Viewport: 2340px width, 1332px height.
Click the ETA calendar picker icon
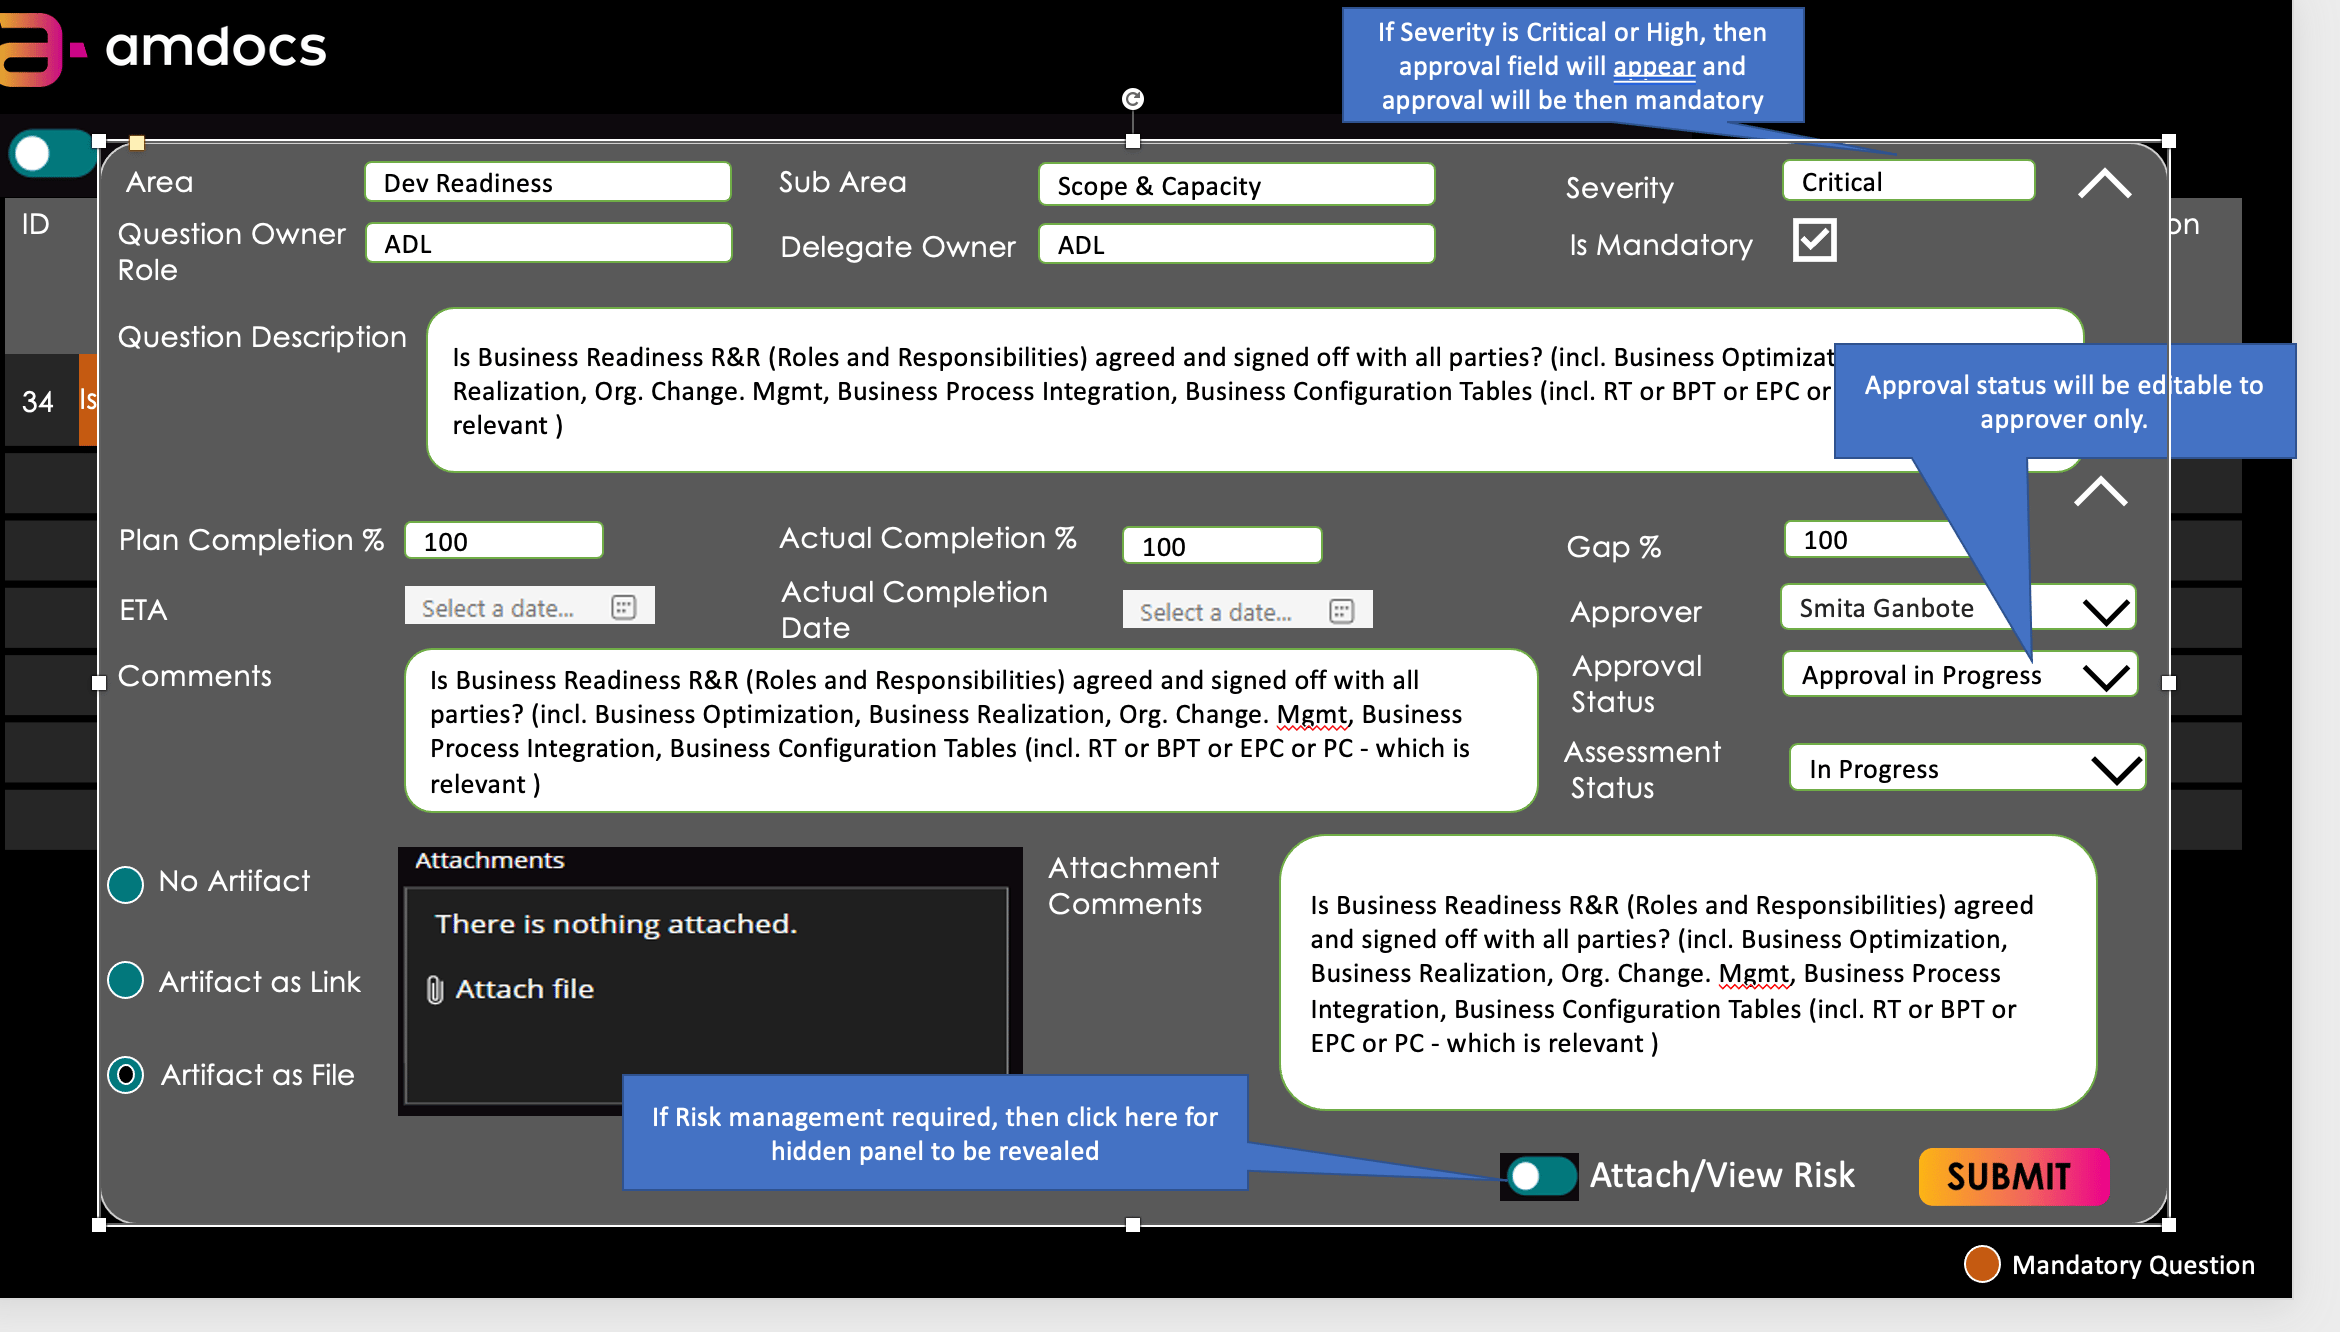coord(623,607)
